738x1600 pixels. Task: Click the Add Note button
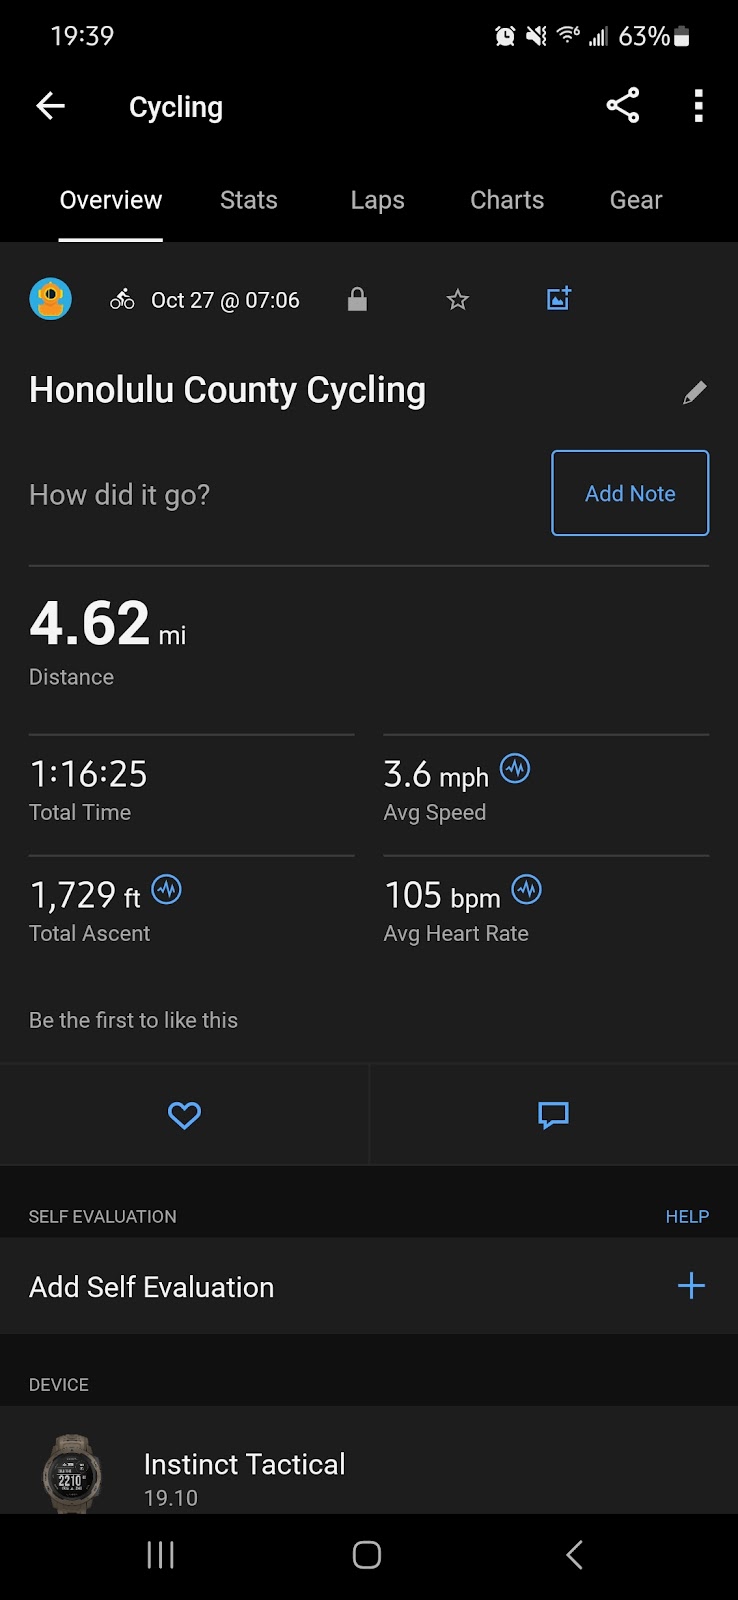[x=630, y=493]
